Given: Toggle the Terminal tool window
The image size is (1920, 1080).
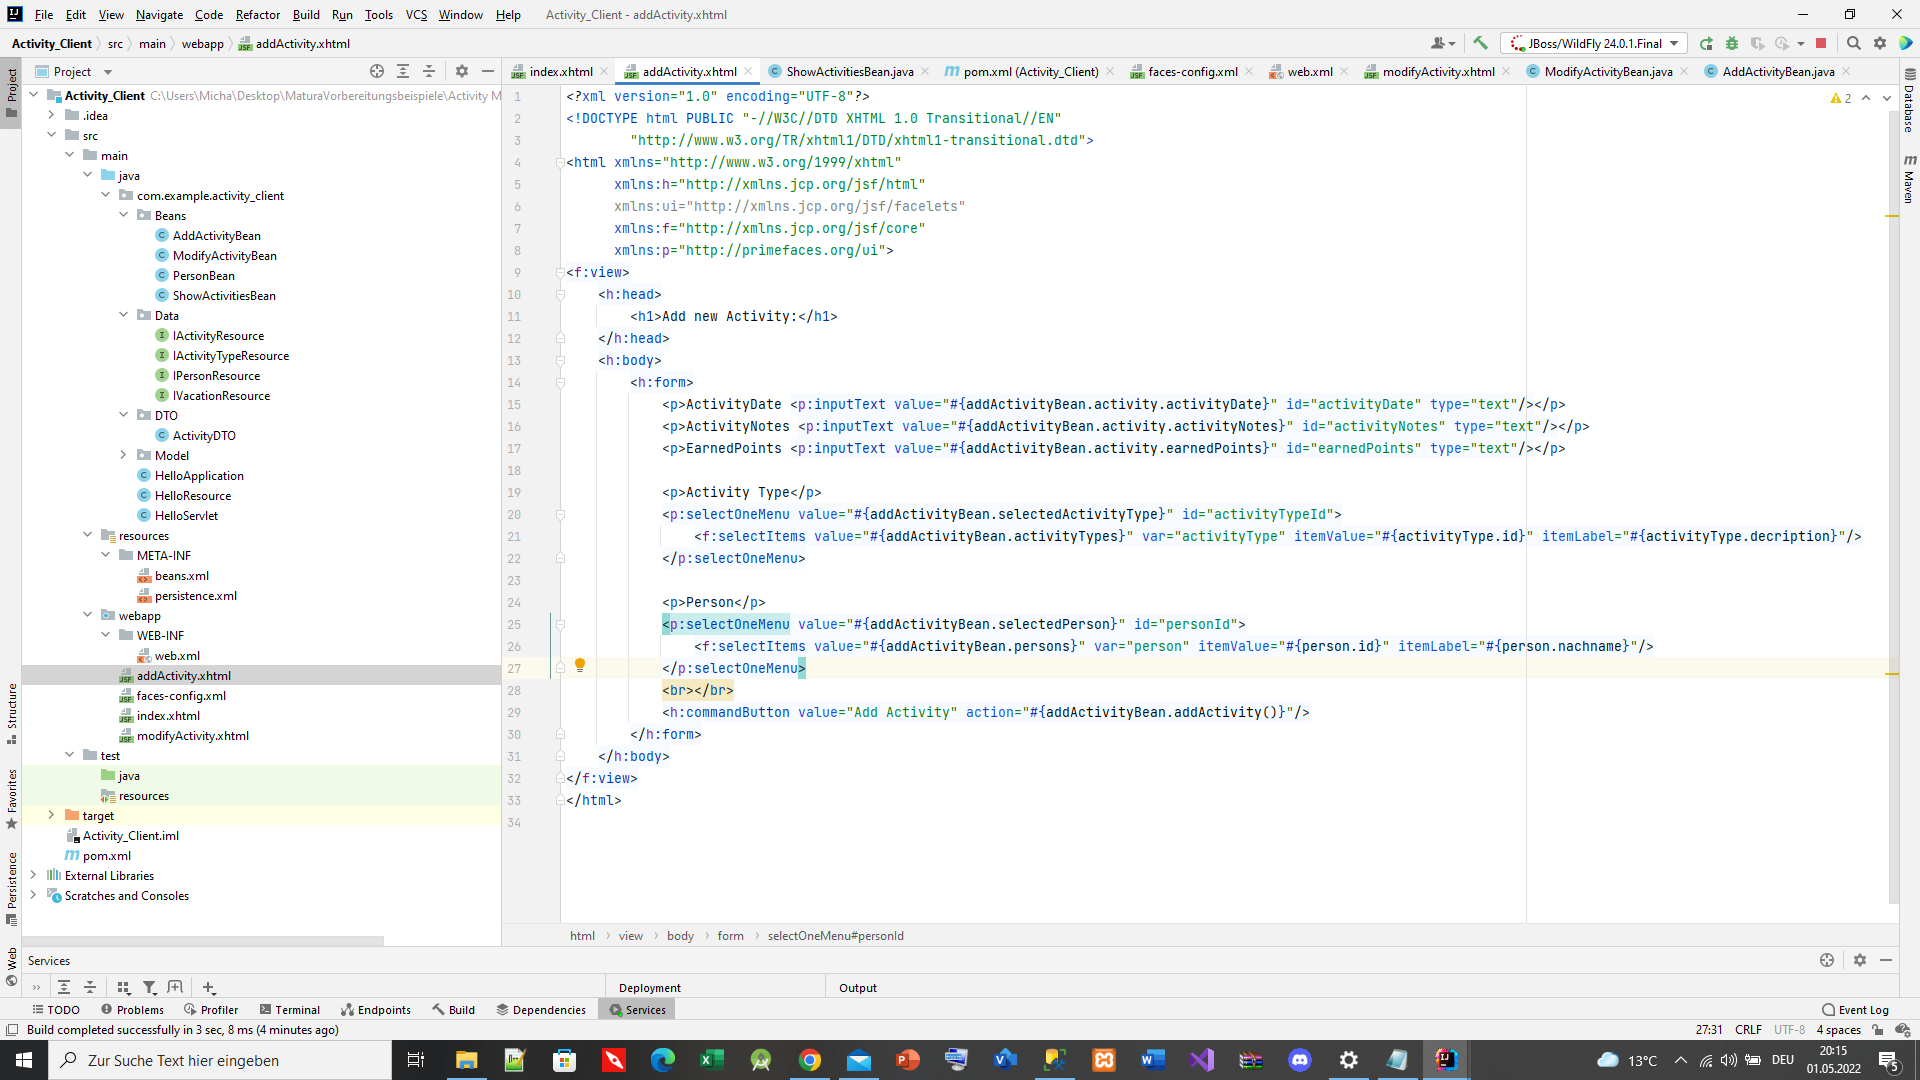Looking at the screenshot, I should pyautogui.click(x=289, y=1010).
